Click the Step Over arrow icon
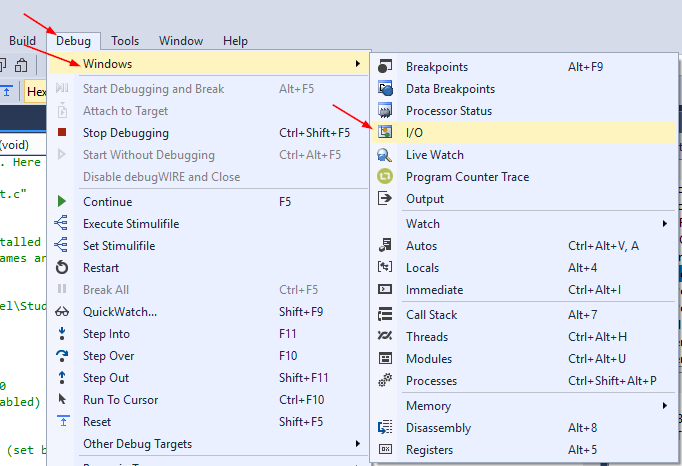 (x=62, y=355)
